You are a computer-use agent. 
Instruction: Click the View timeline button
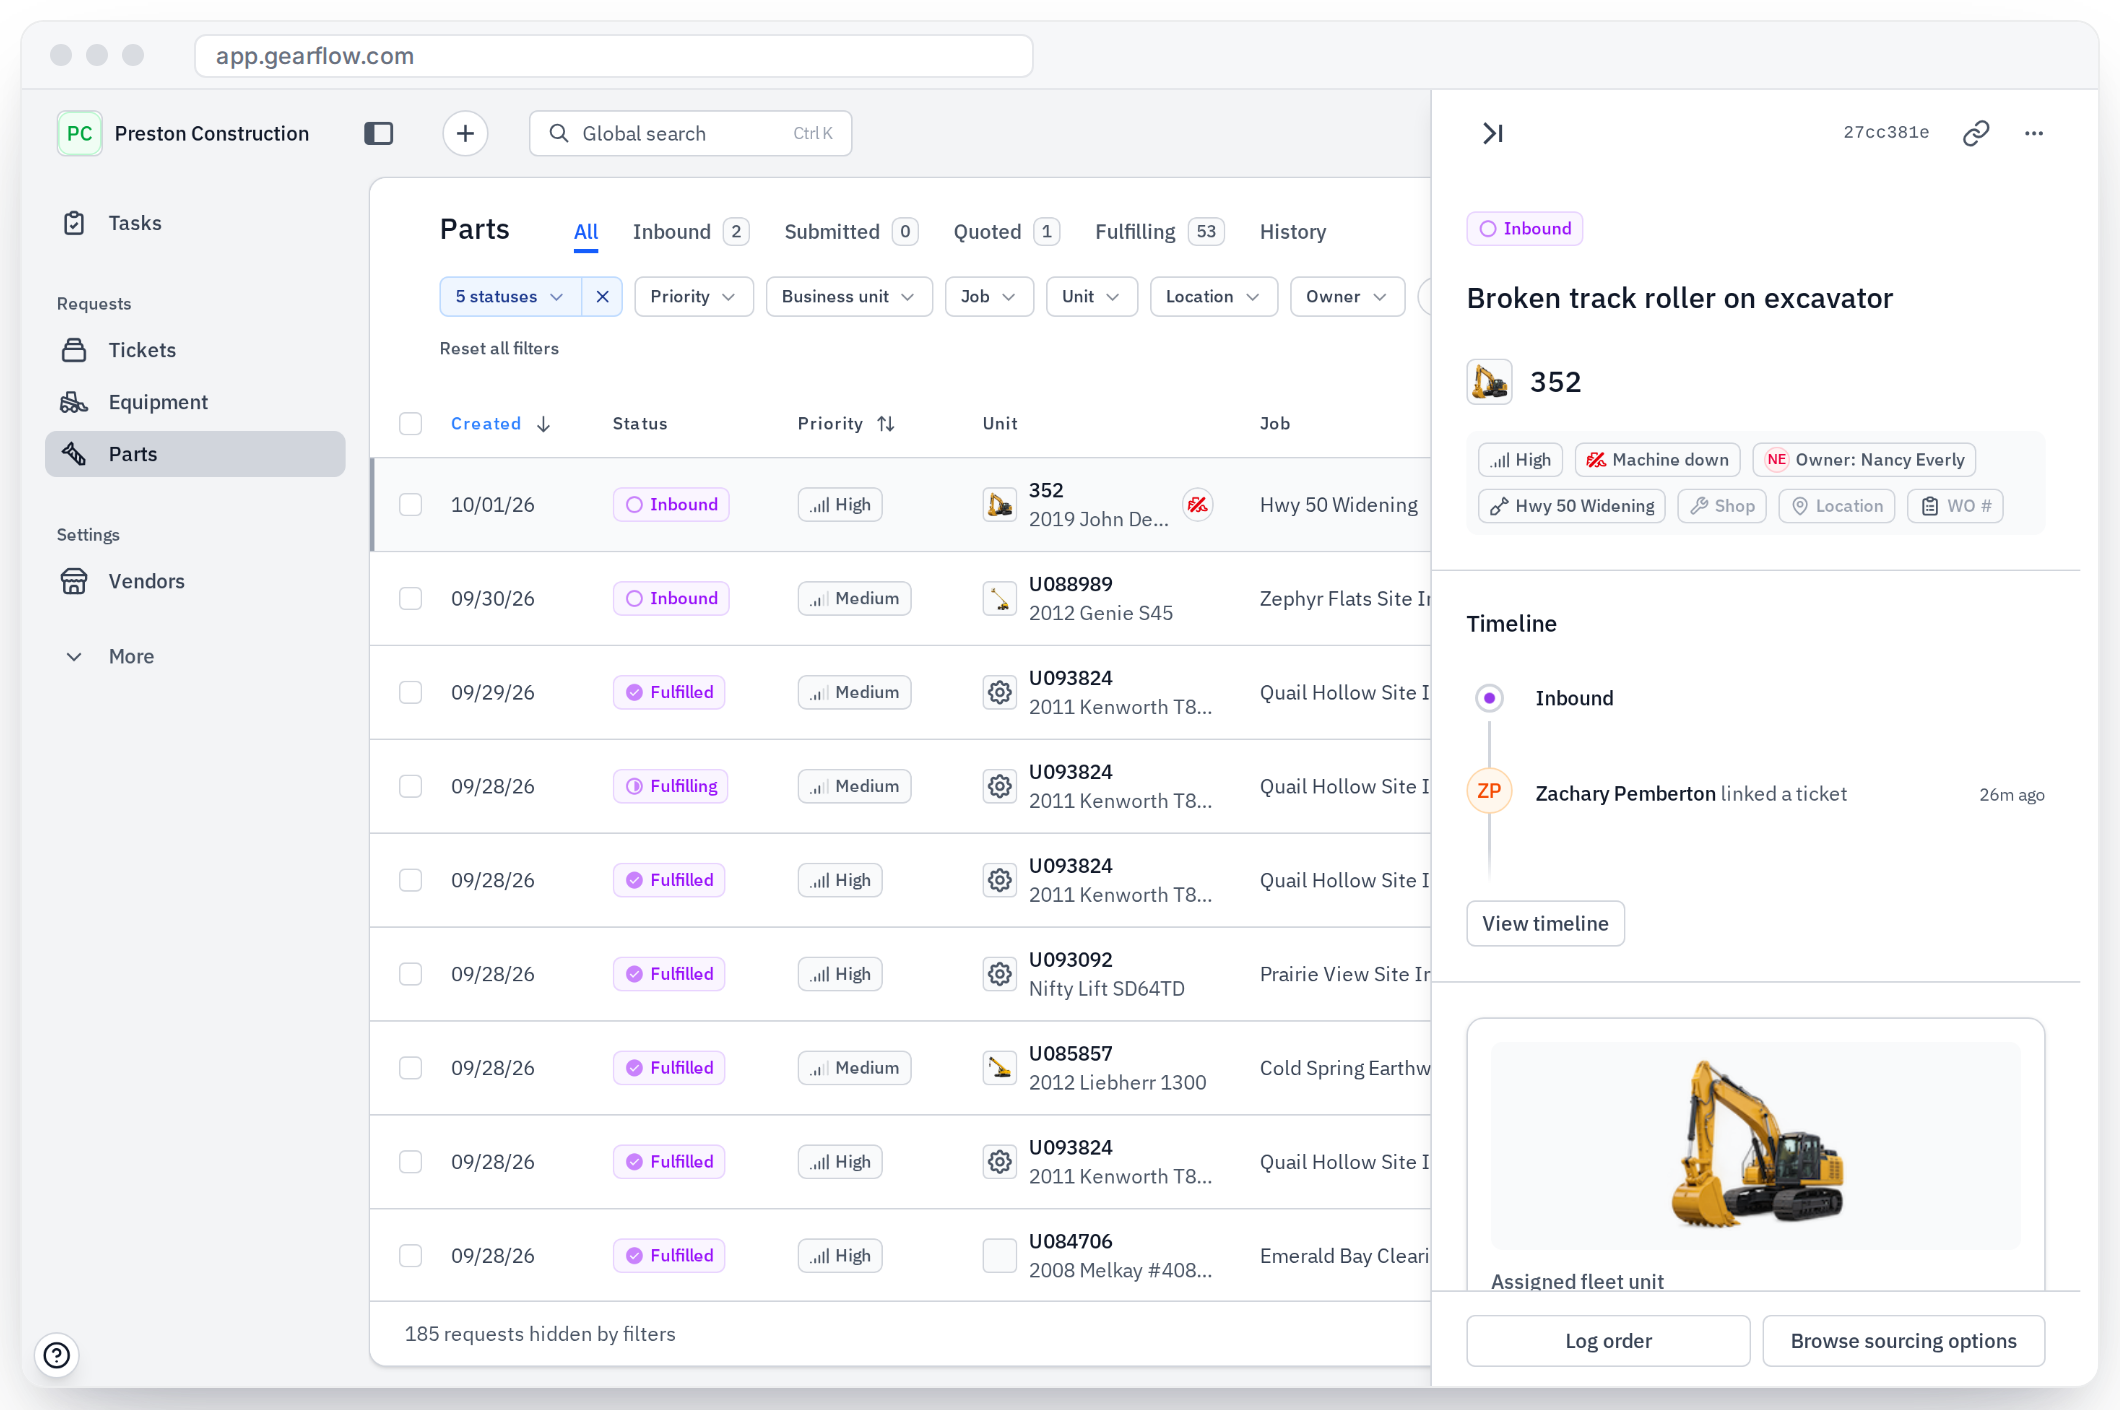tap(1545, 923)
